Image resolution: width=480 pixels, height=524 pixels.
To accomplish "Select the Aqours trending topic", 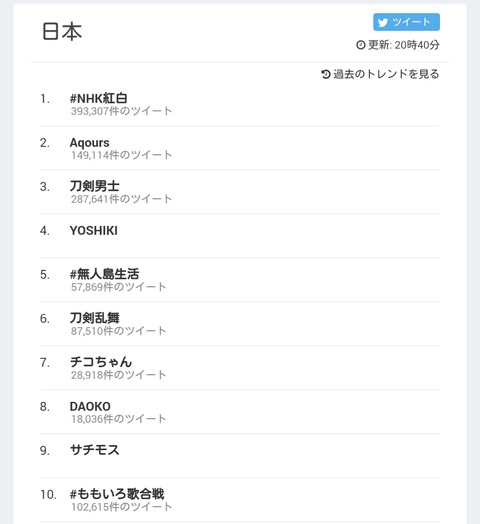I will [89, 143].
